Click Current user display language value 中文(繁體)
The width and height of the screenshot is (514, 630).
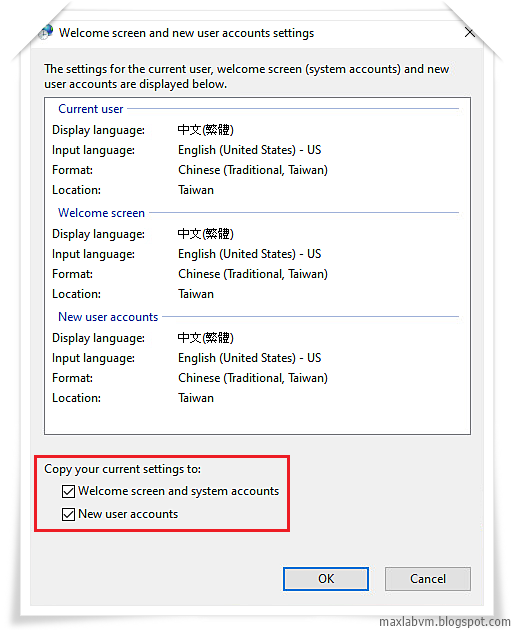click(x=205, y=129)
